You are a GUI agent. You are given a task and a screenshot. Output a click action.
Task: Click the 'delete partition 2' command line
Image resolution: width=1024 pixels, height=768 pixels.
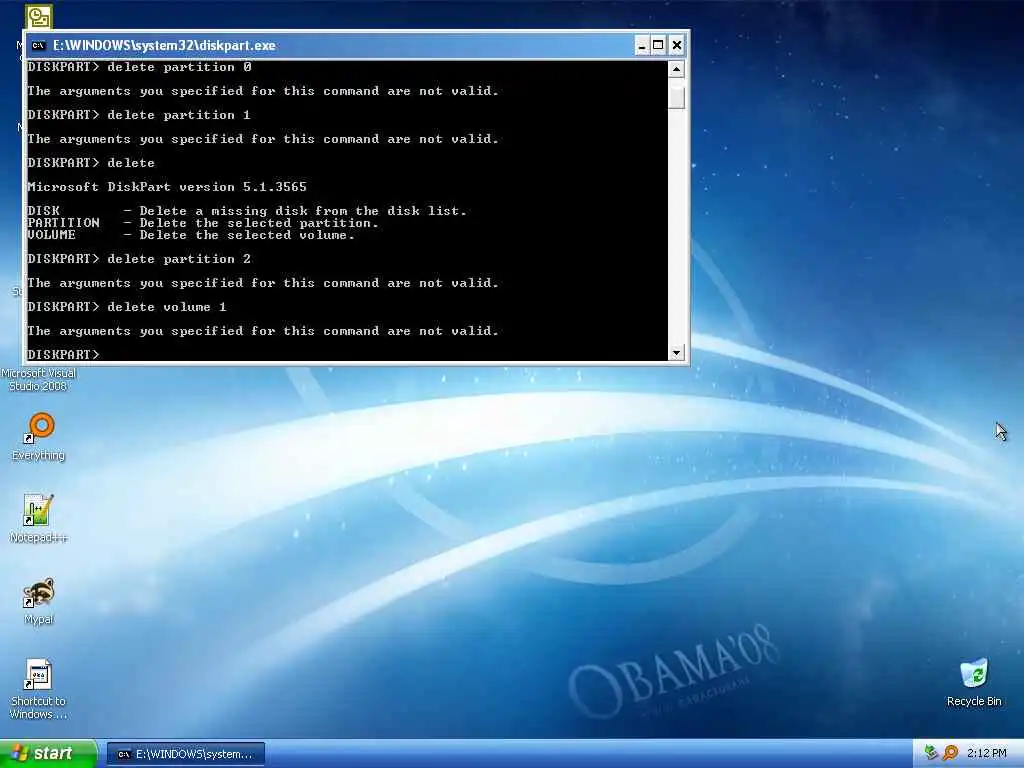point(139,259)
